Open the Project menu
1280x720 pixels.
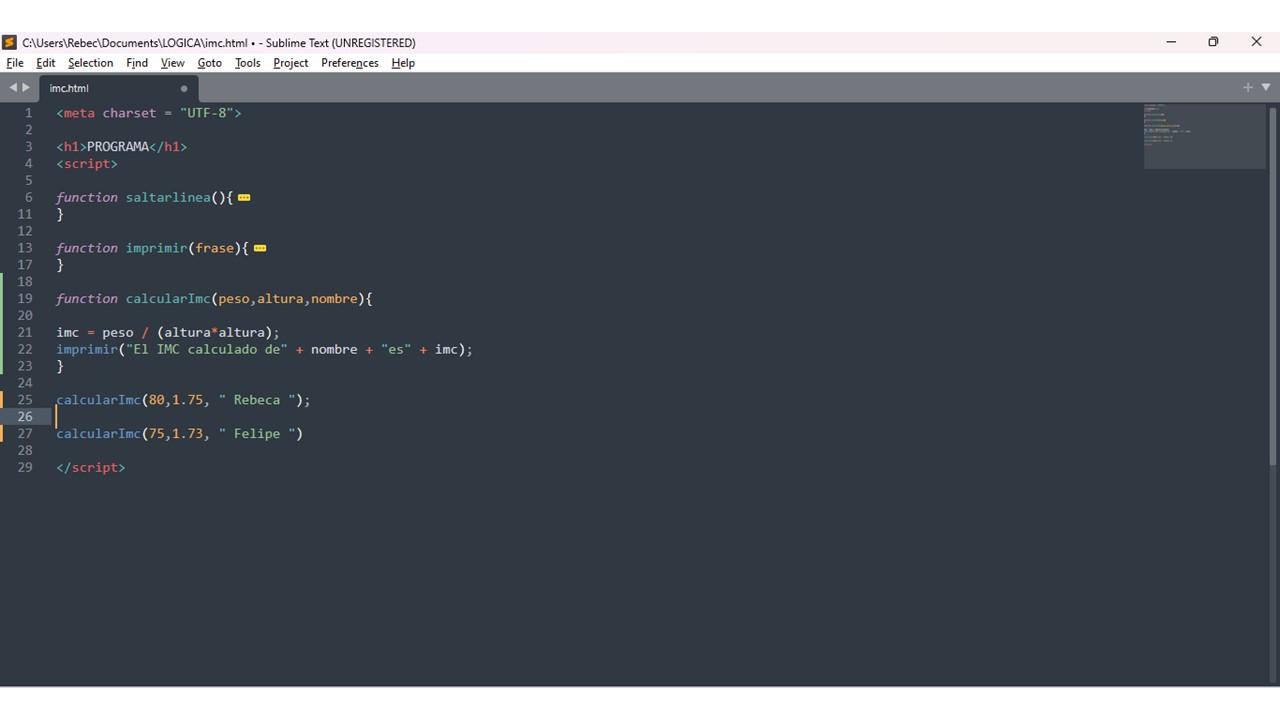tap(291, 63)
